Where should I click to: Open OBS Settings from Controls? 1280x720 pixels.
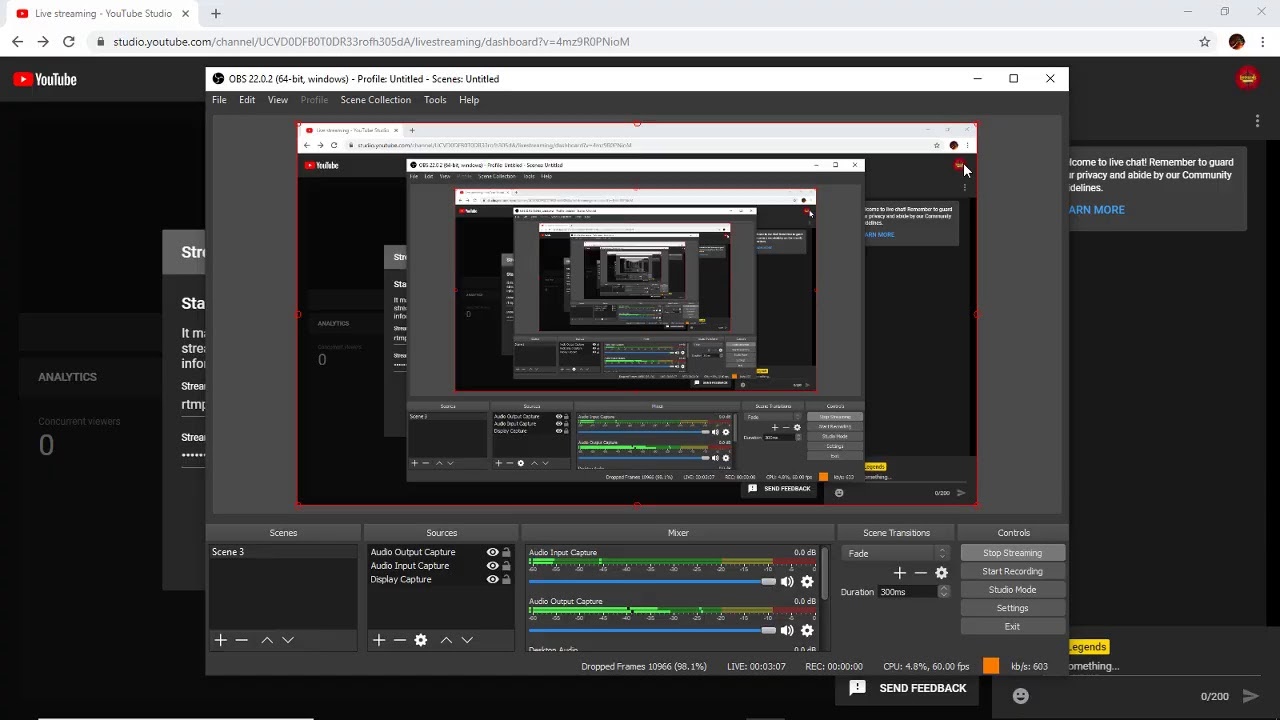tap(1012, 608)
